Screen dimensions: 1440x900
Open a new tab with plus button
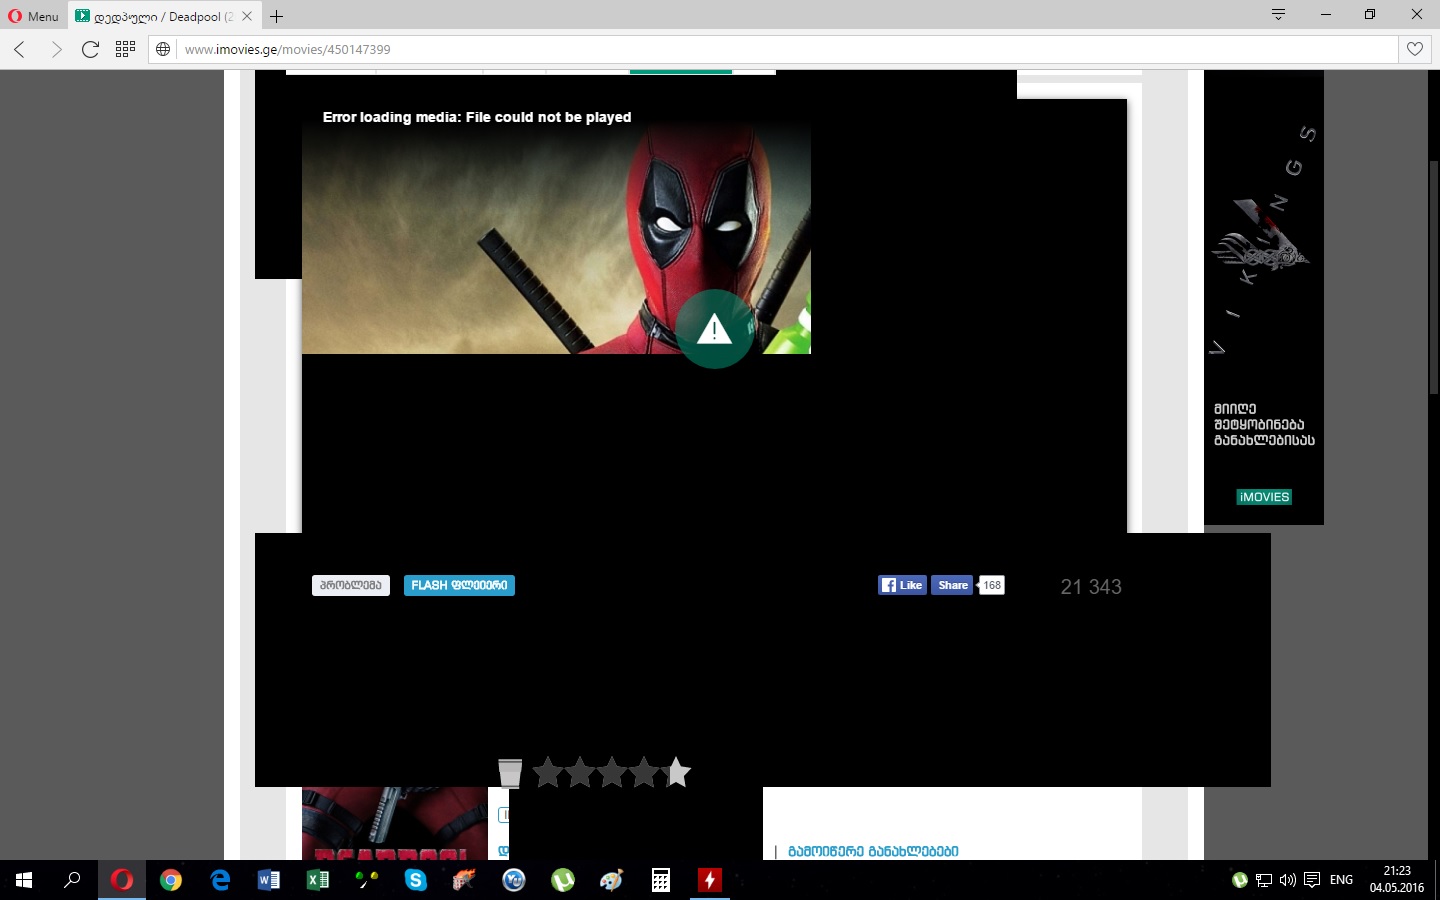pyautogui.click(x=277, y=16)
